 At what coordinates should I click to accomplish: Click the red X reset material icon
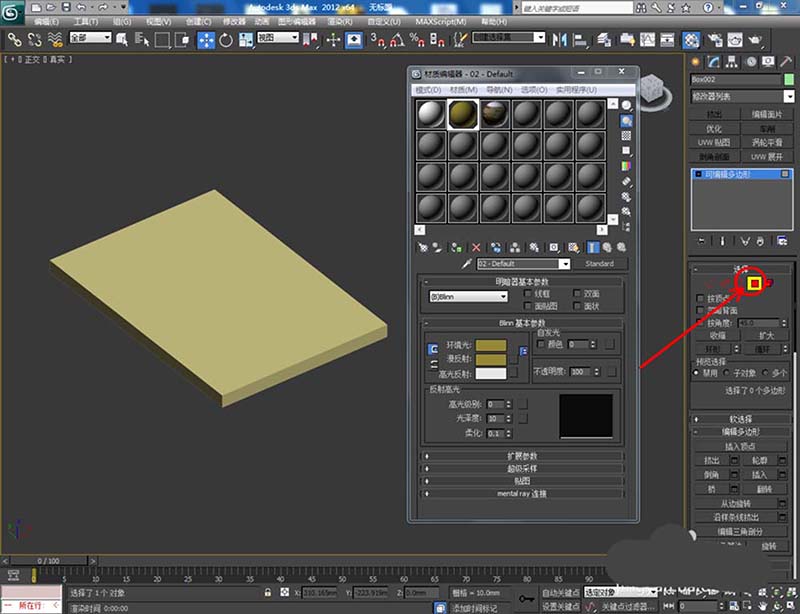click(x=476, y=246)
